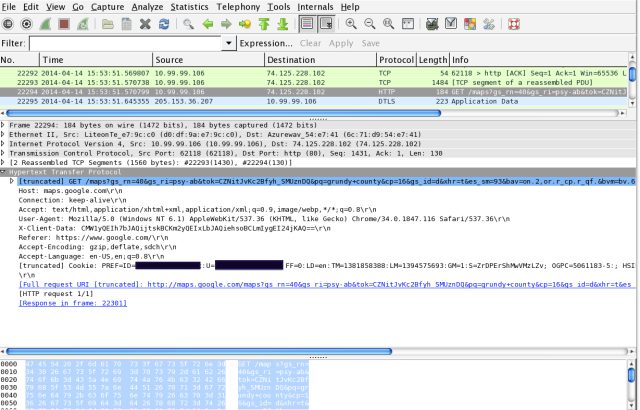640x410 pixels.
Task: Edit display filters icon
Action: [x=451, y=24]
